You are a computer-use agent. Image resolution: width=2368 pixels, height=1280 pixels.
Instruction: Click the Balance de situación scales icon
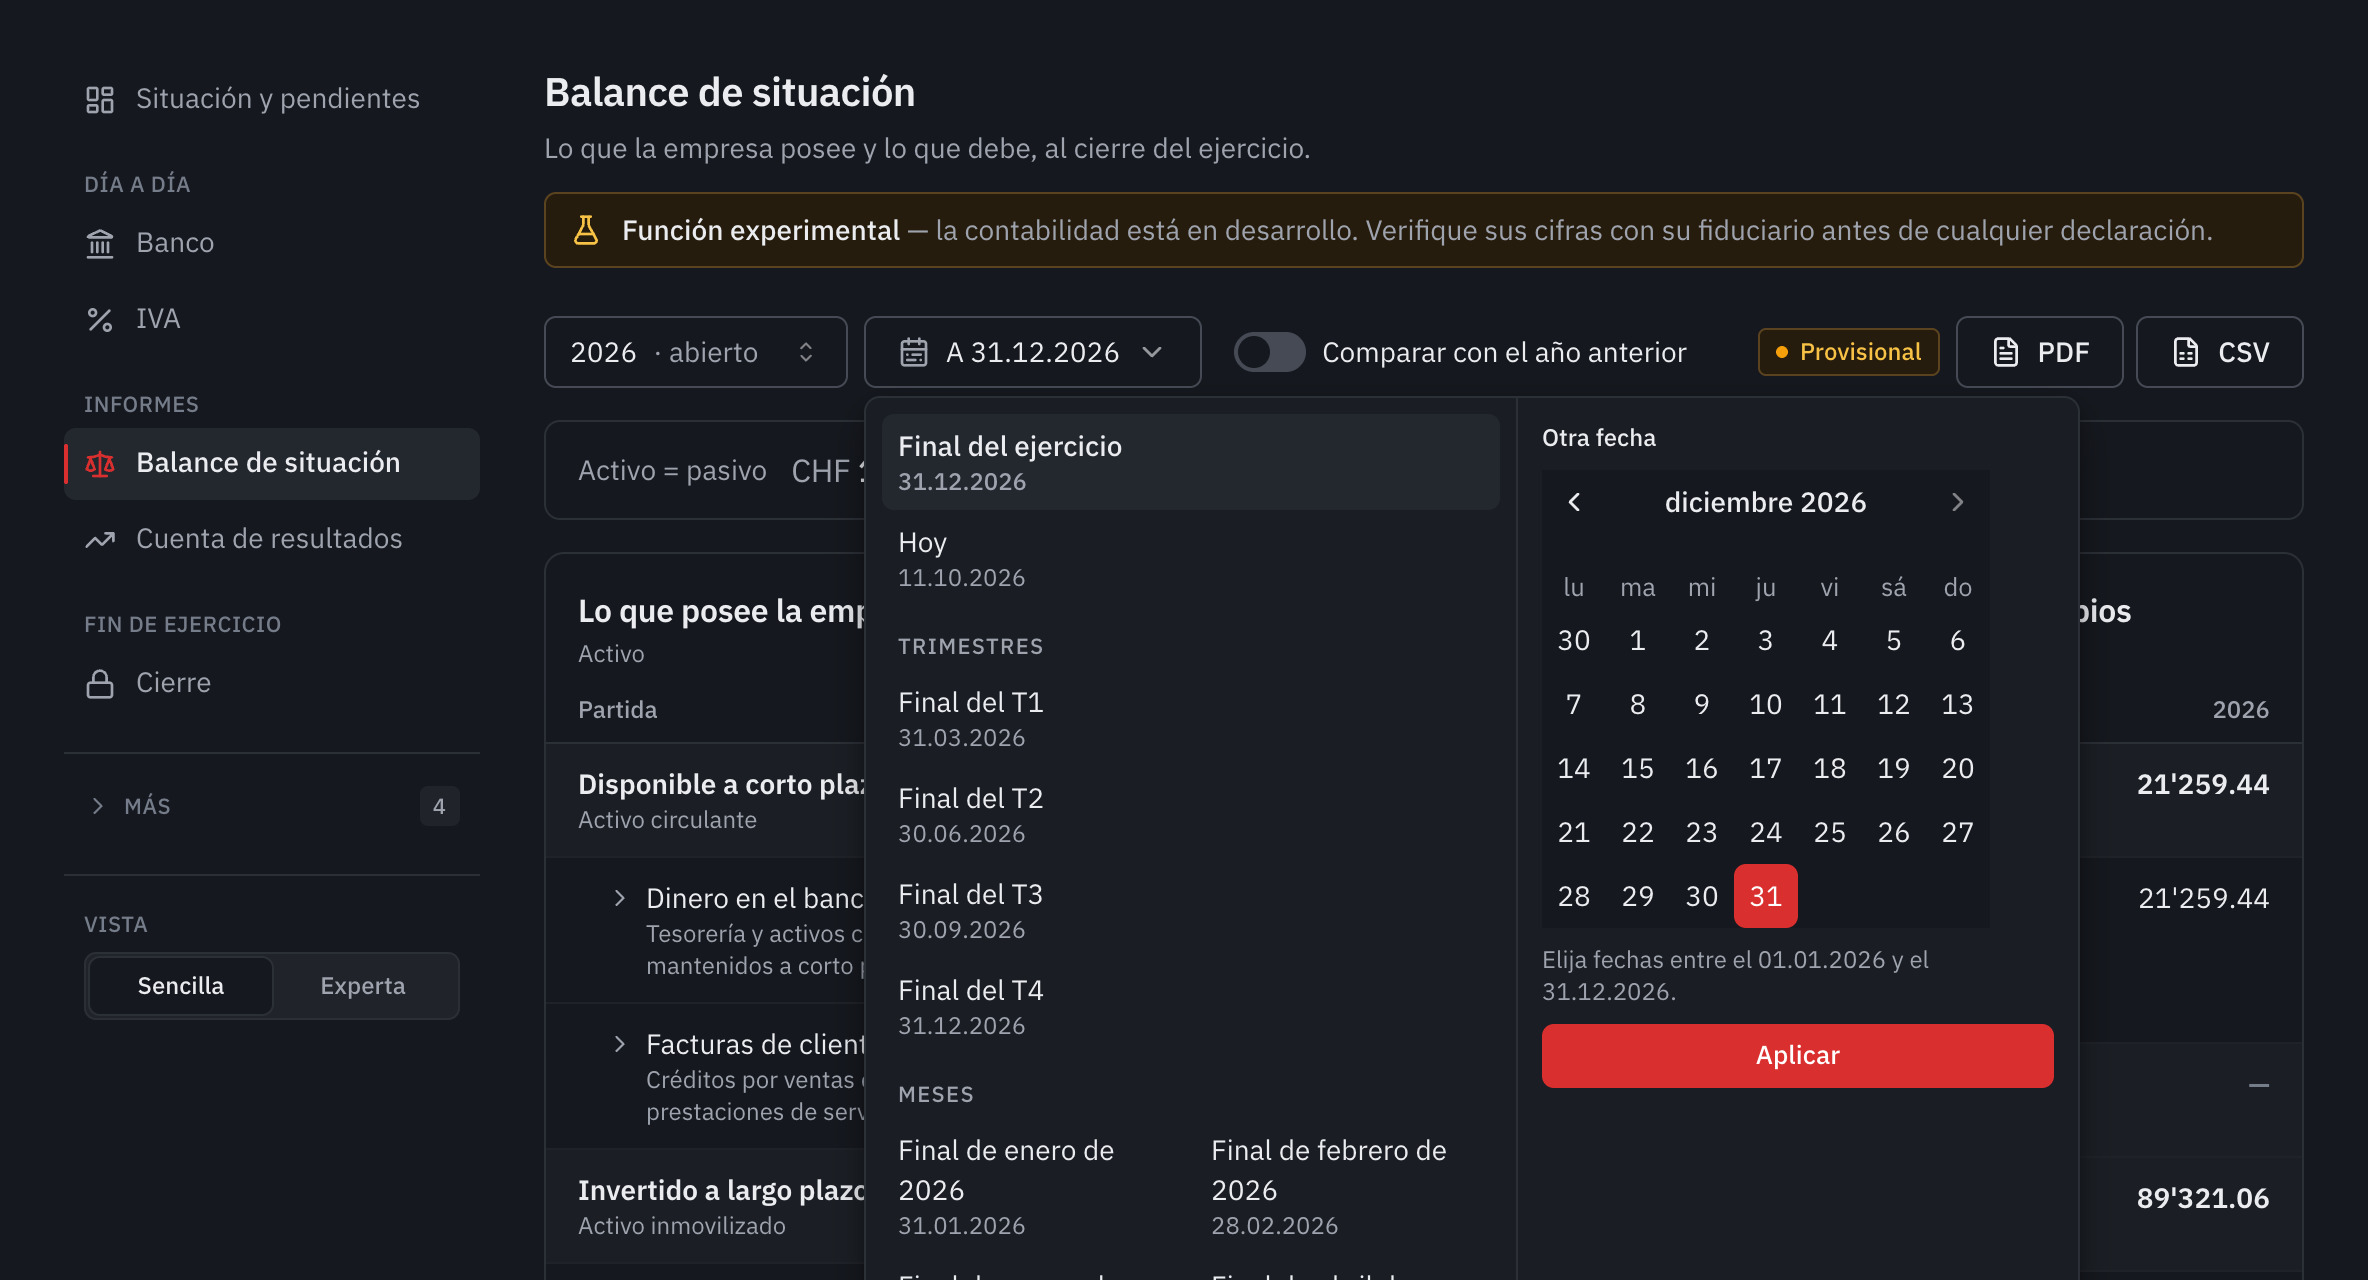click(100, 463)
